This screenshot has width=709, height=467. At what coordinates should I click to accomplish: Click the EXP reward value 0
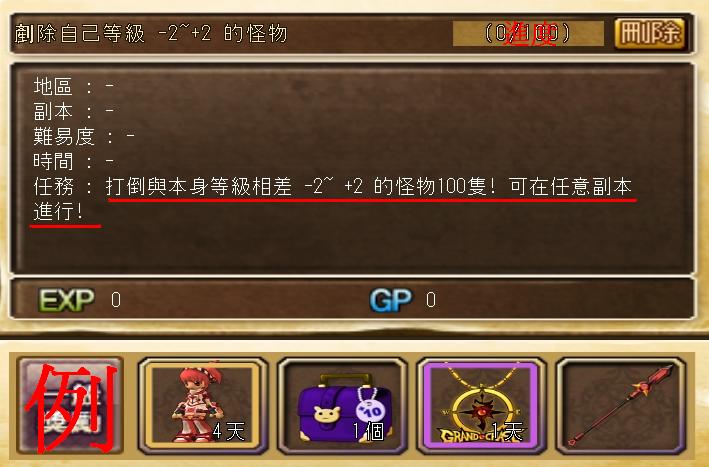116,300
